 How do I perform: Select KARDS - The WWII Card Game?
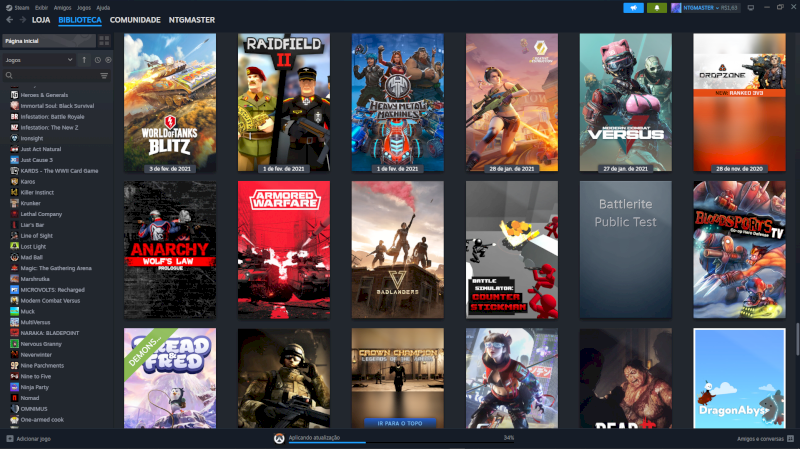click(59, 170)
